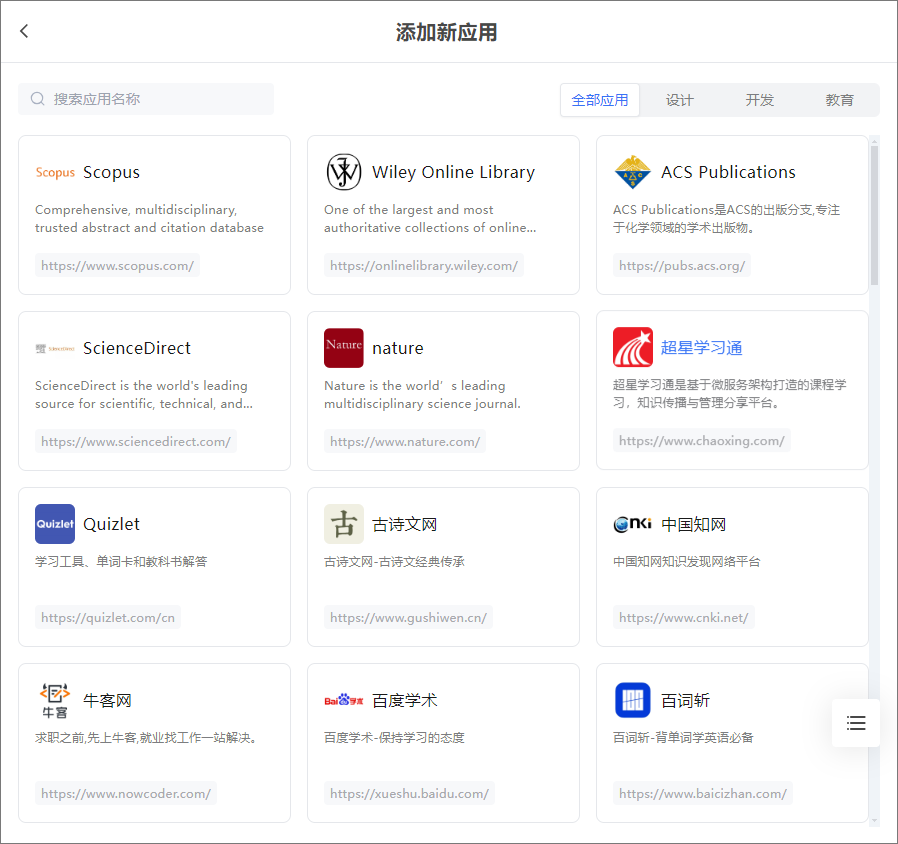The height and width of the screenshot is (844, 898).
Task: Click the app list vertical scrollbar thumb
Action: (874, 215)
